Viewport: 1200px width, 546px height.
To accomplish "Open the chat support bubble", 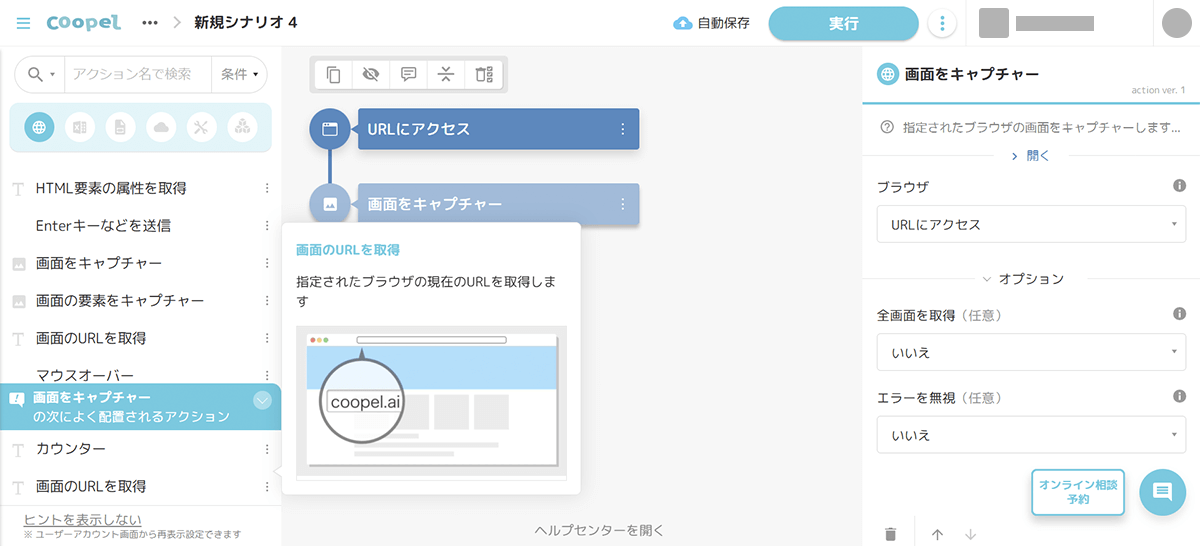I will point(1162,491).
